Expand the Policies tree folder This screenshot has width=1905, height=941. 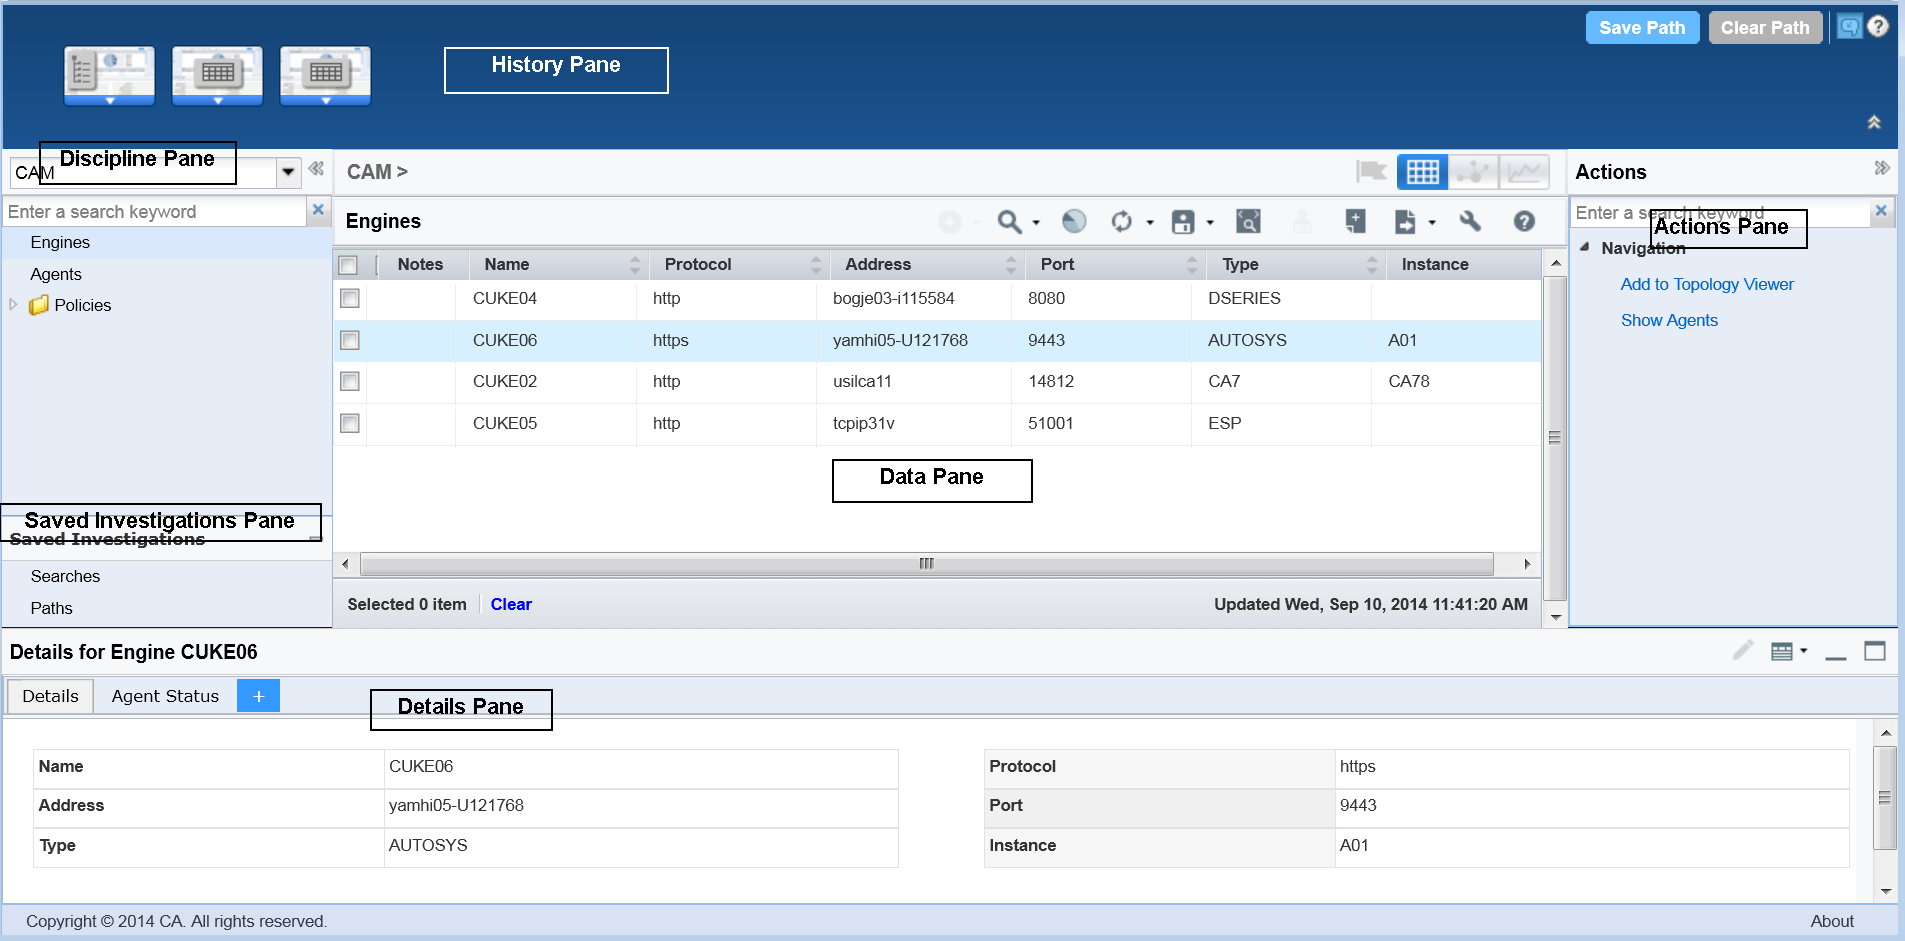point(13,305)
